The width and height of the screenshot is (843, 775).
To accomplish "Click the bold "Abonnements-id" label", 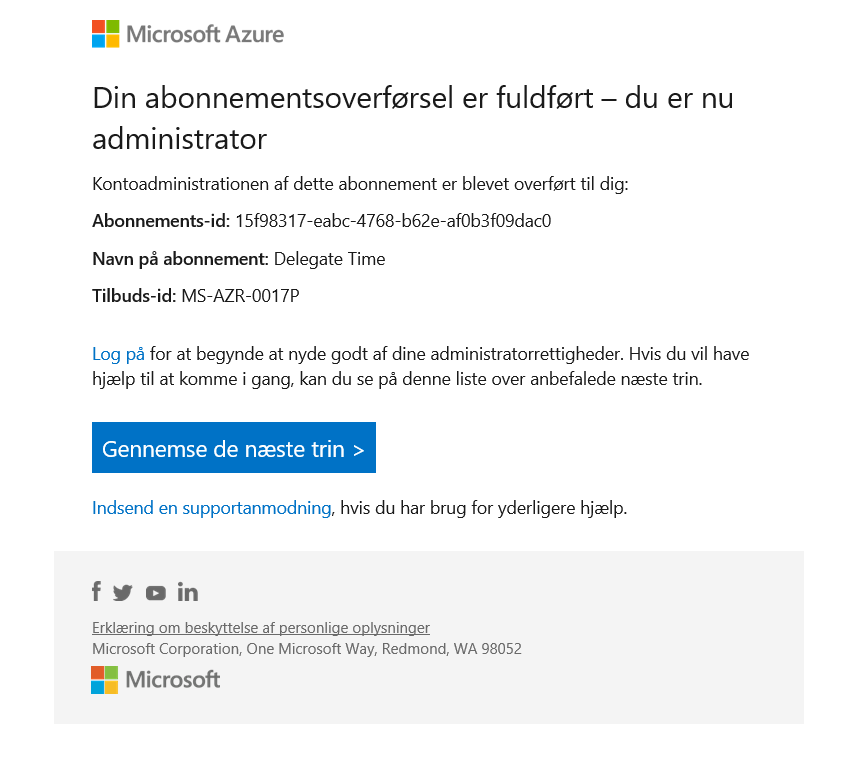I will click(x=161, y=221).
